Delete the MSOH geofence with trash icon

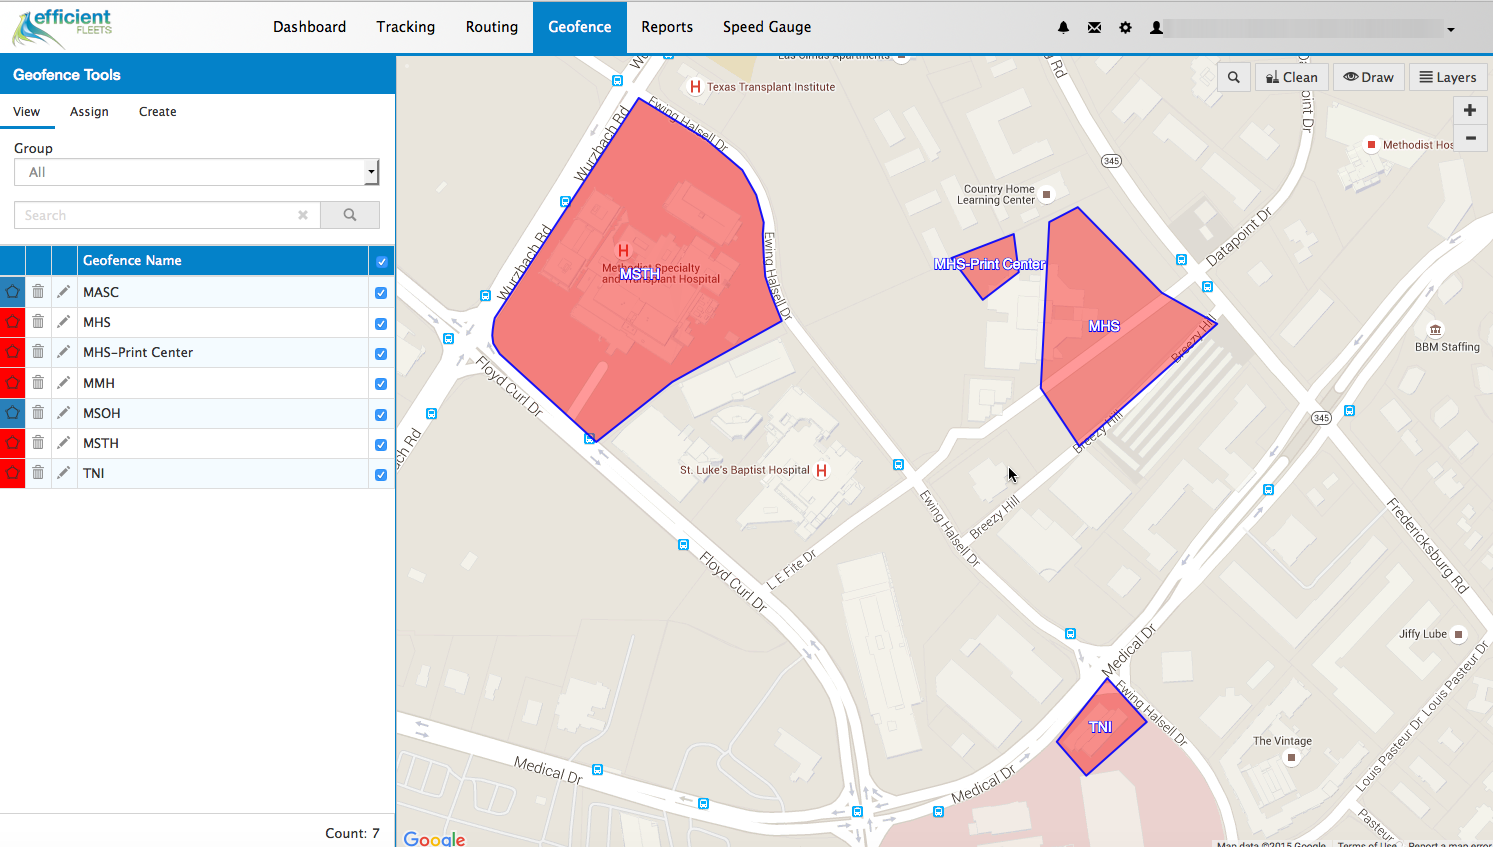tap(38, 413)
